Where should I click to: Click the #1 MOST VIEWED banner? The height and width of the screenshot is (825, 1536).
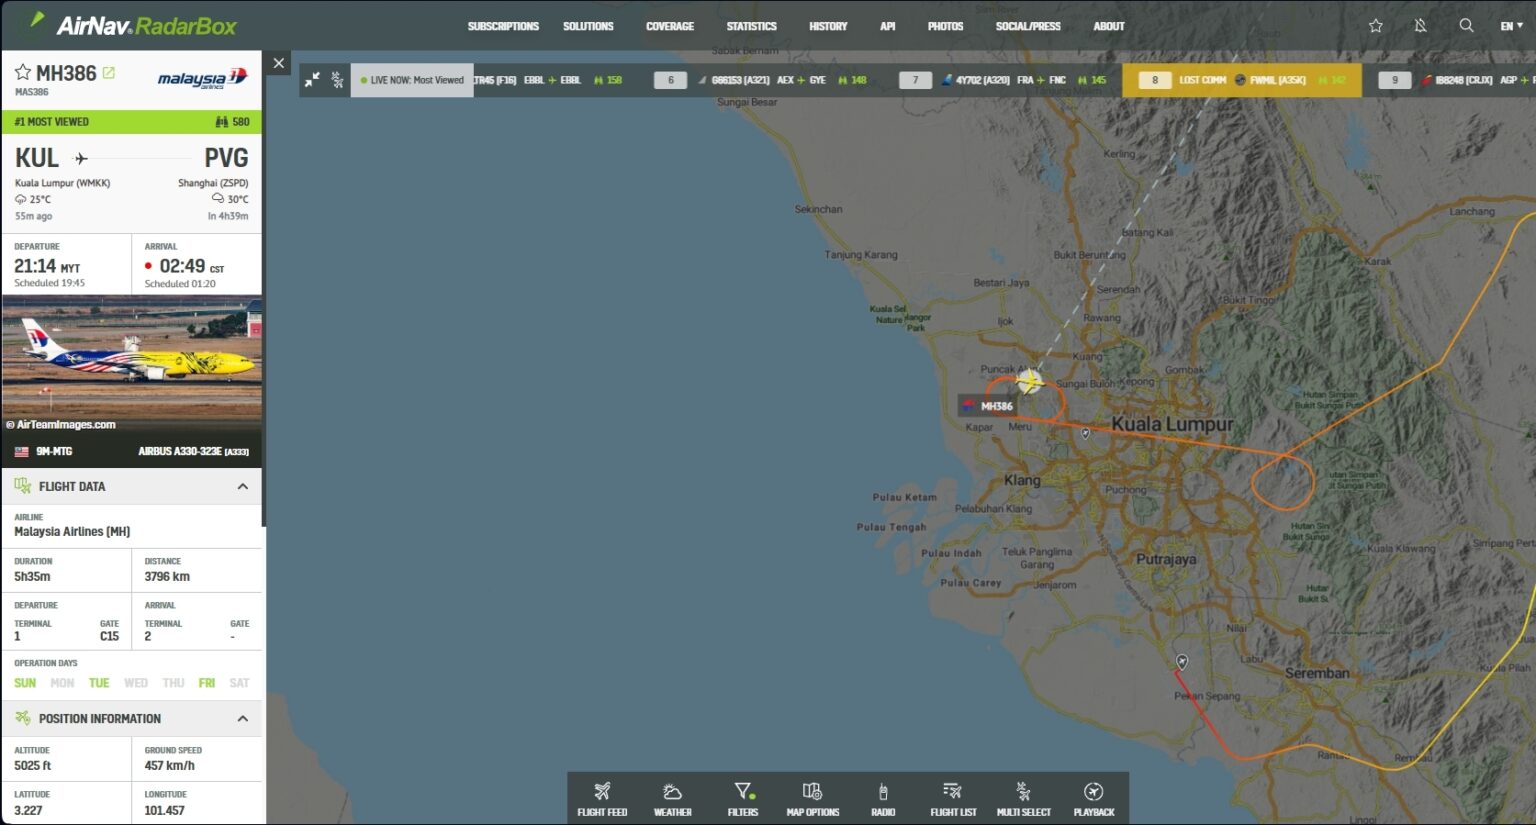point(132,122)
